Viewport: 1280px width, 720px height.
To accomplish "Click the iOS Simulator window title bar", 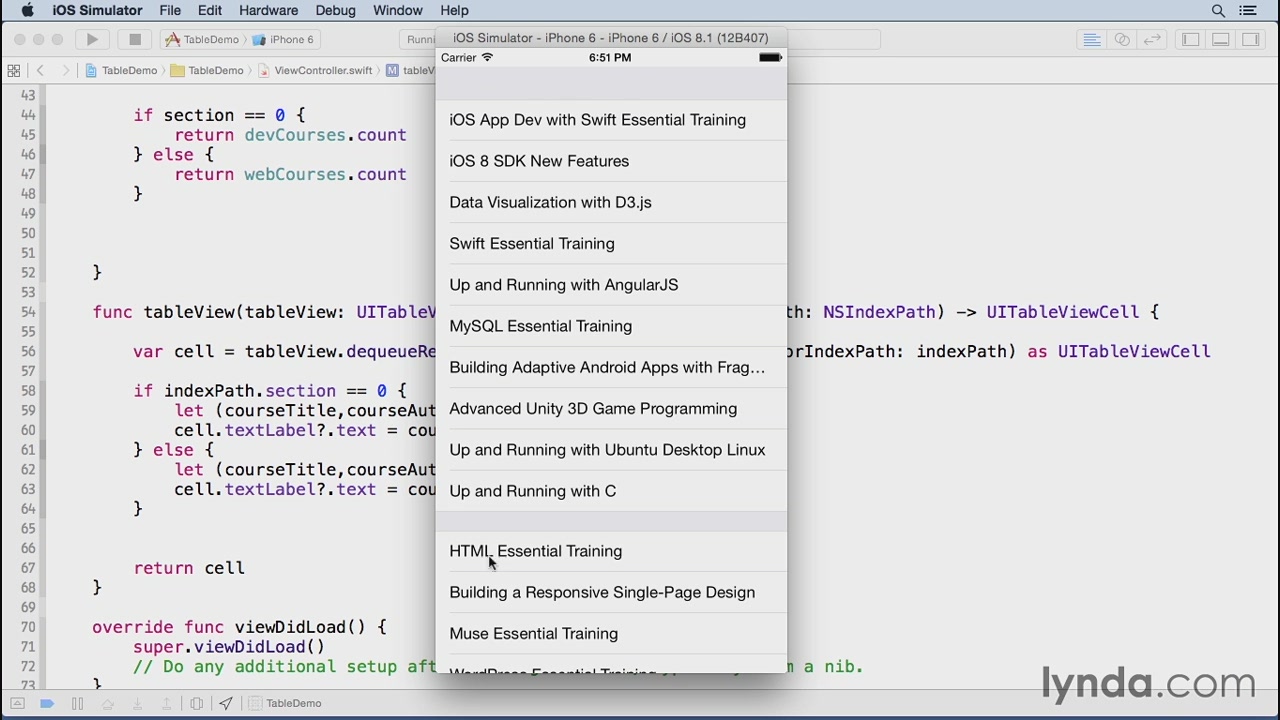I will (x=611, y=38).
